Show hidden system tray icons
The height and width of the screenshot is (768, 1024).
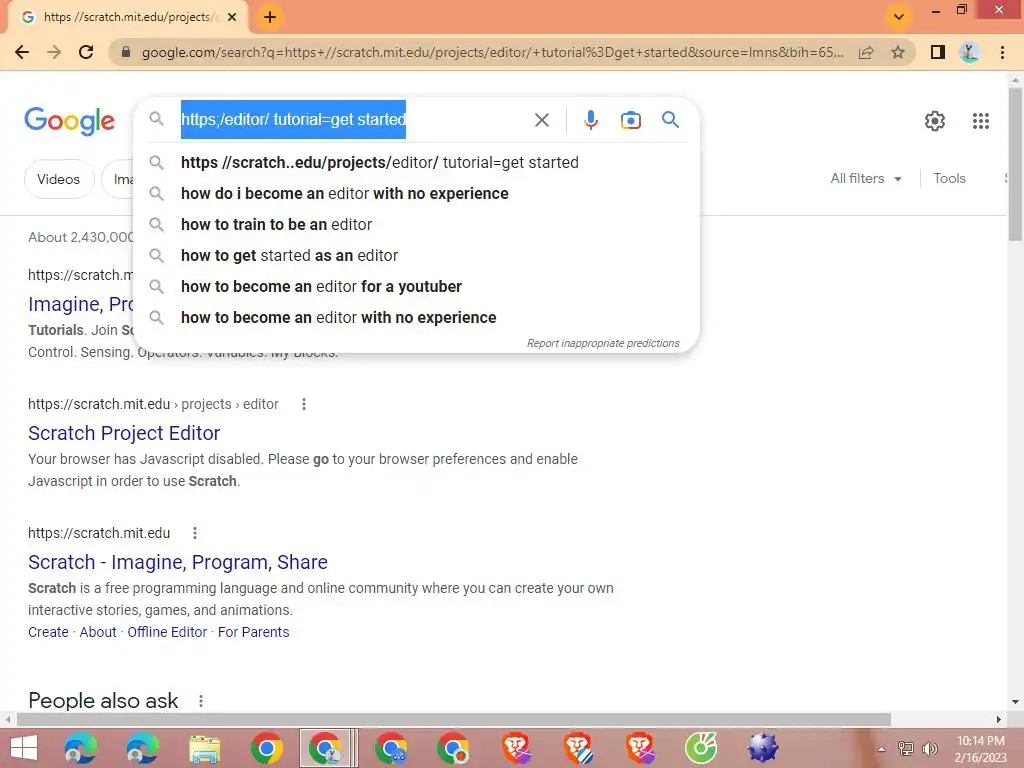pyautogui.click(x=881, y=749)
